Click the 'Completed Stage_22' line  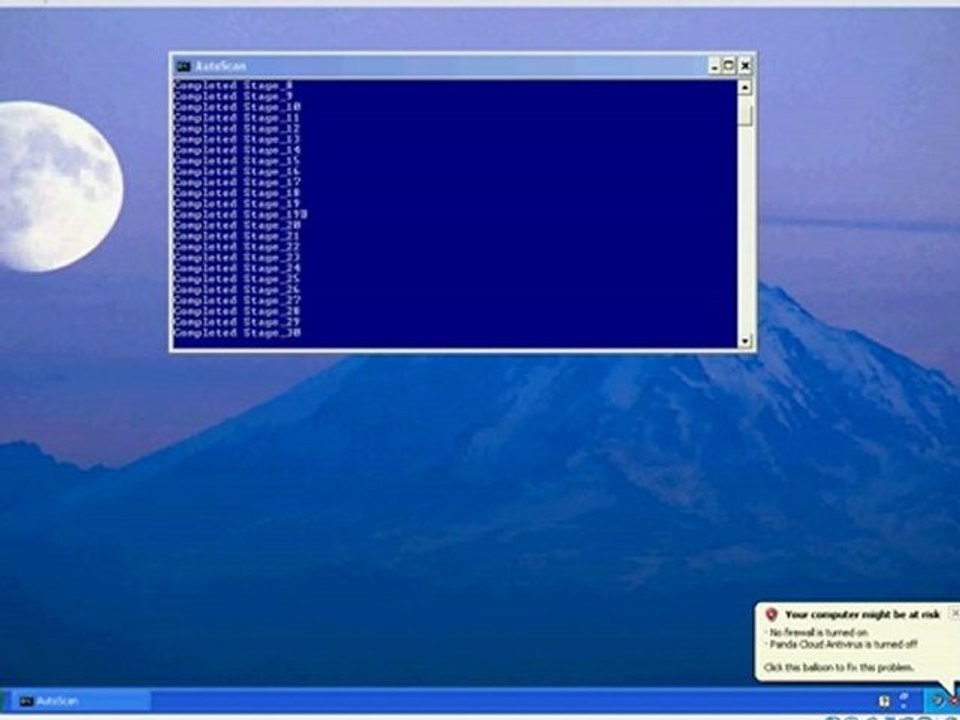pos(237,247)
